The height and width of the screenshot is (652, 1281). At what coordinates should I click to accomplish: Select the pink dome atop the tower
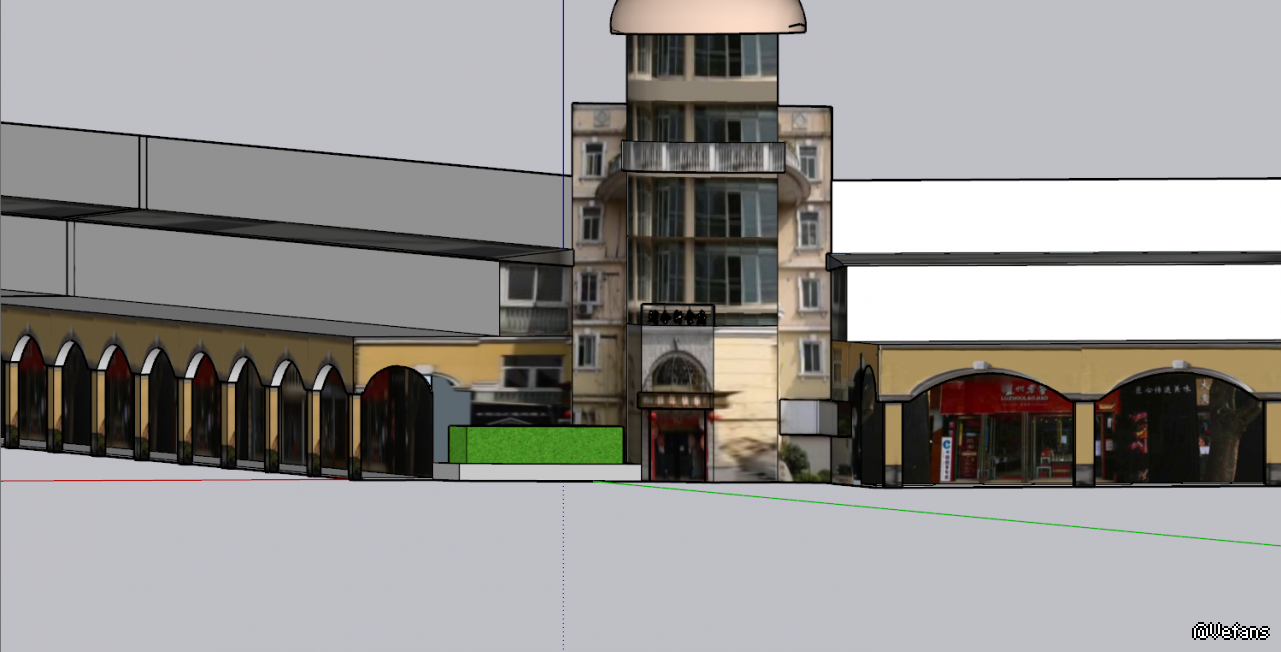708,17
